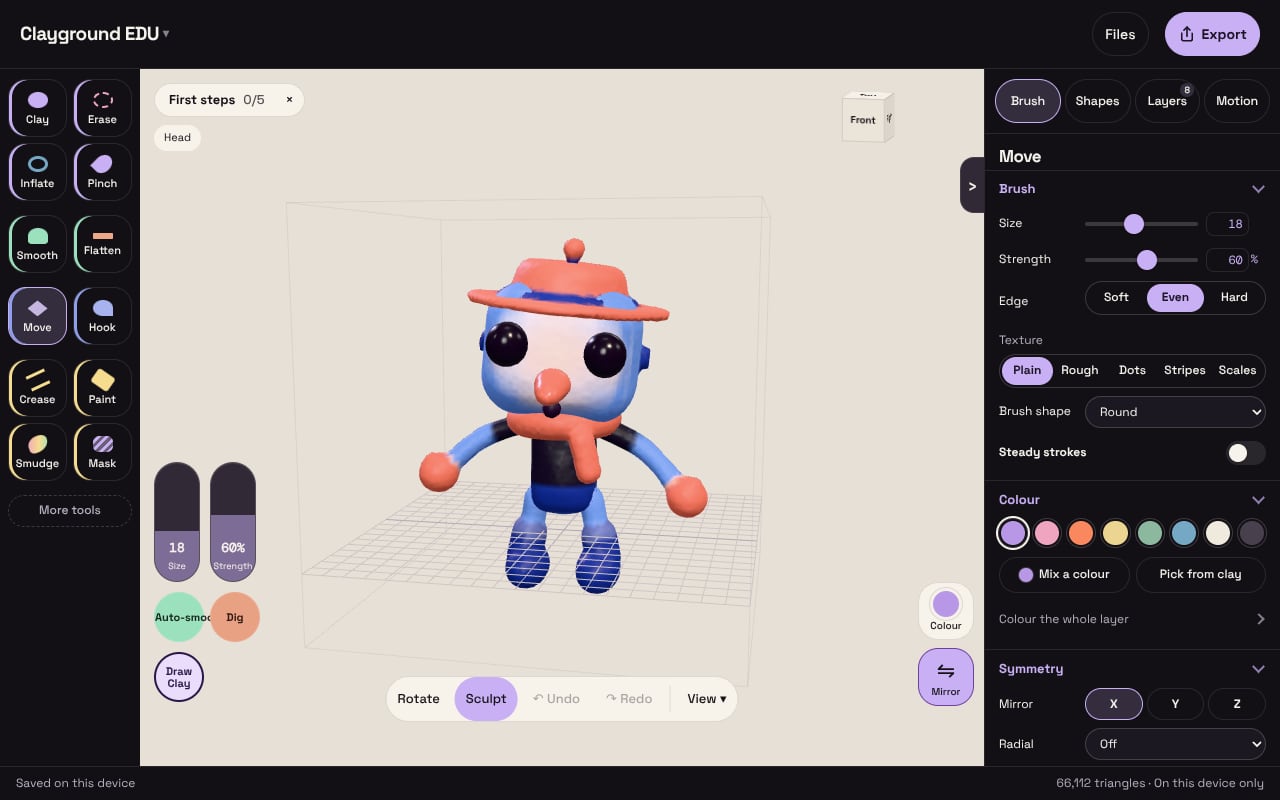Switch to the Layers tab
This screenshot has height=800, width=1280.
tap(1167, 101)
